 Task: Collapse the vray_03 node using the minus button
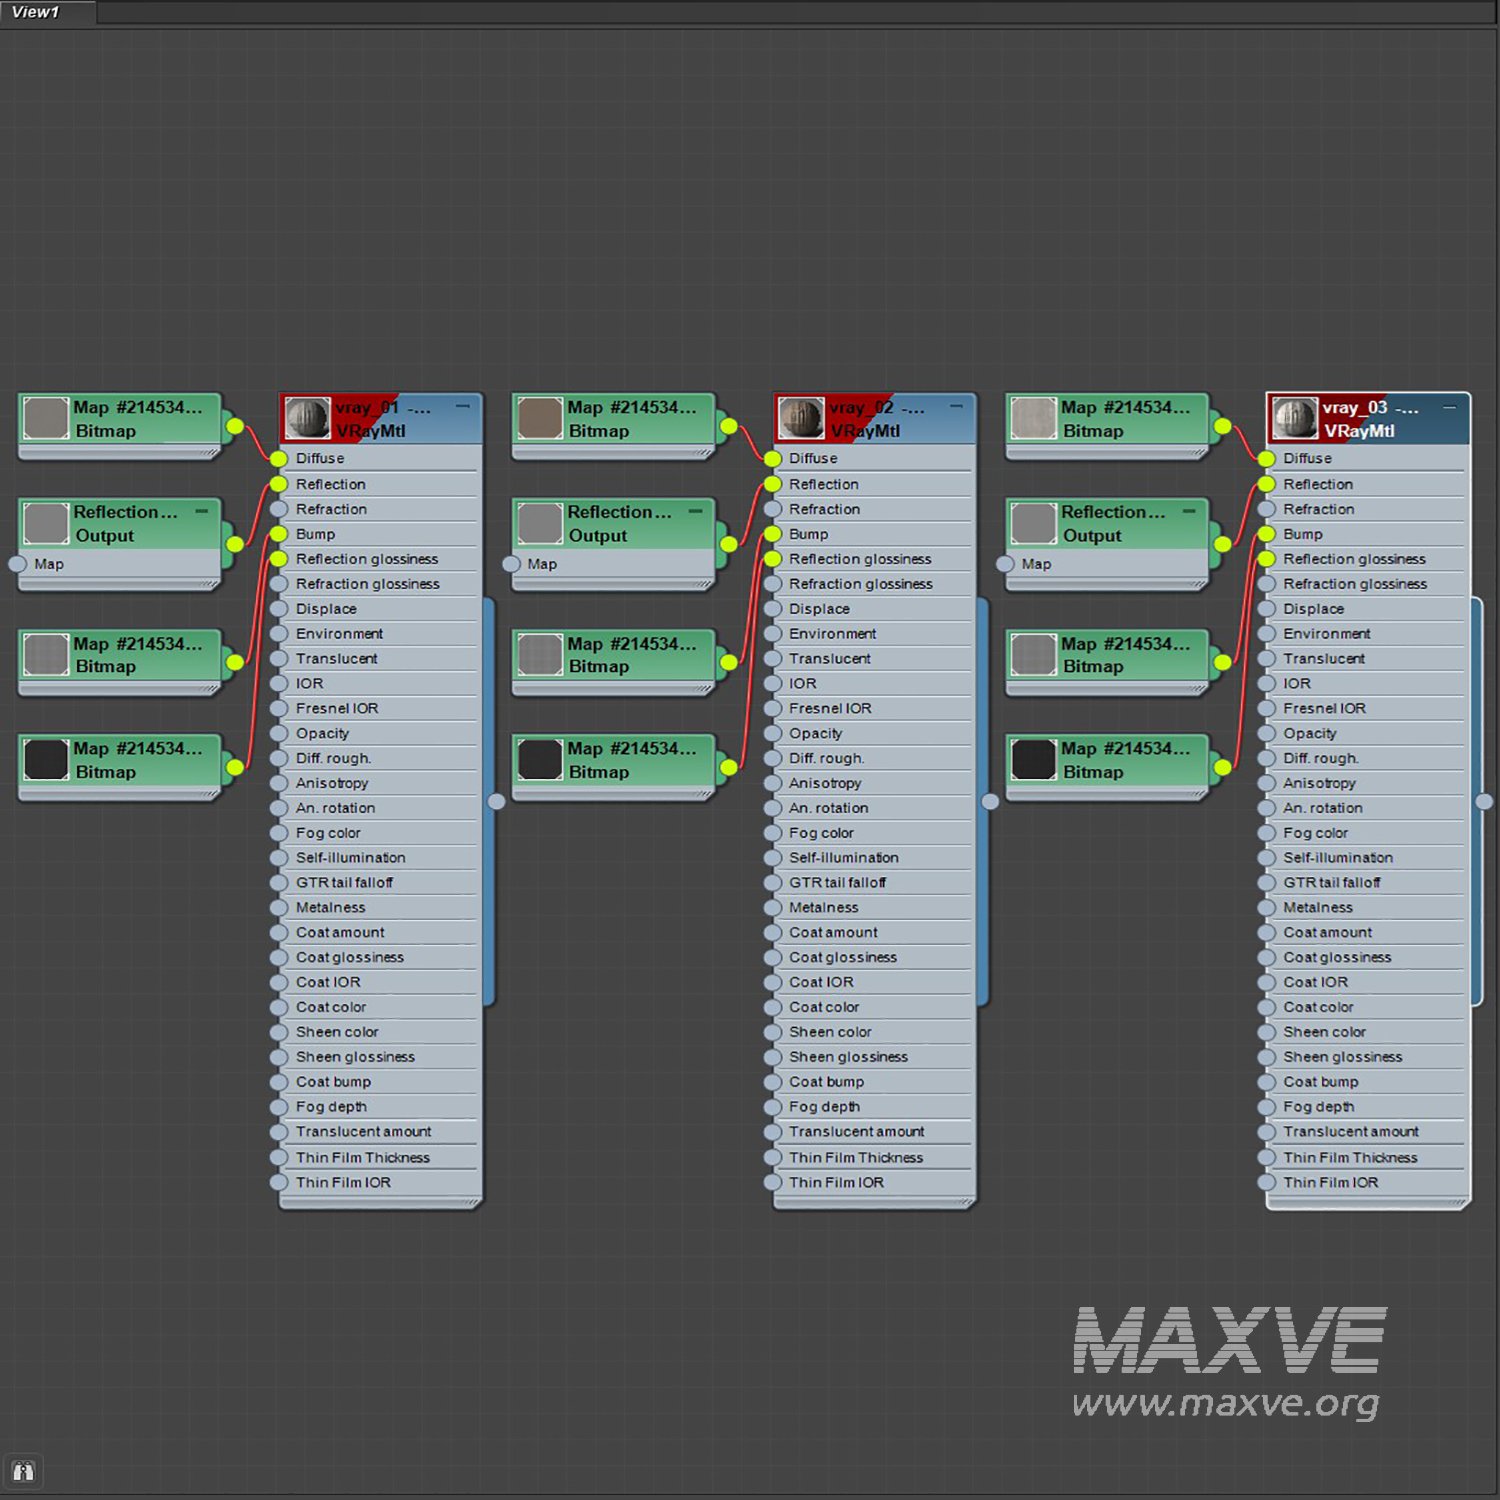pos(1449,407)
